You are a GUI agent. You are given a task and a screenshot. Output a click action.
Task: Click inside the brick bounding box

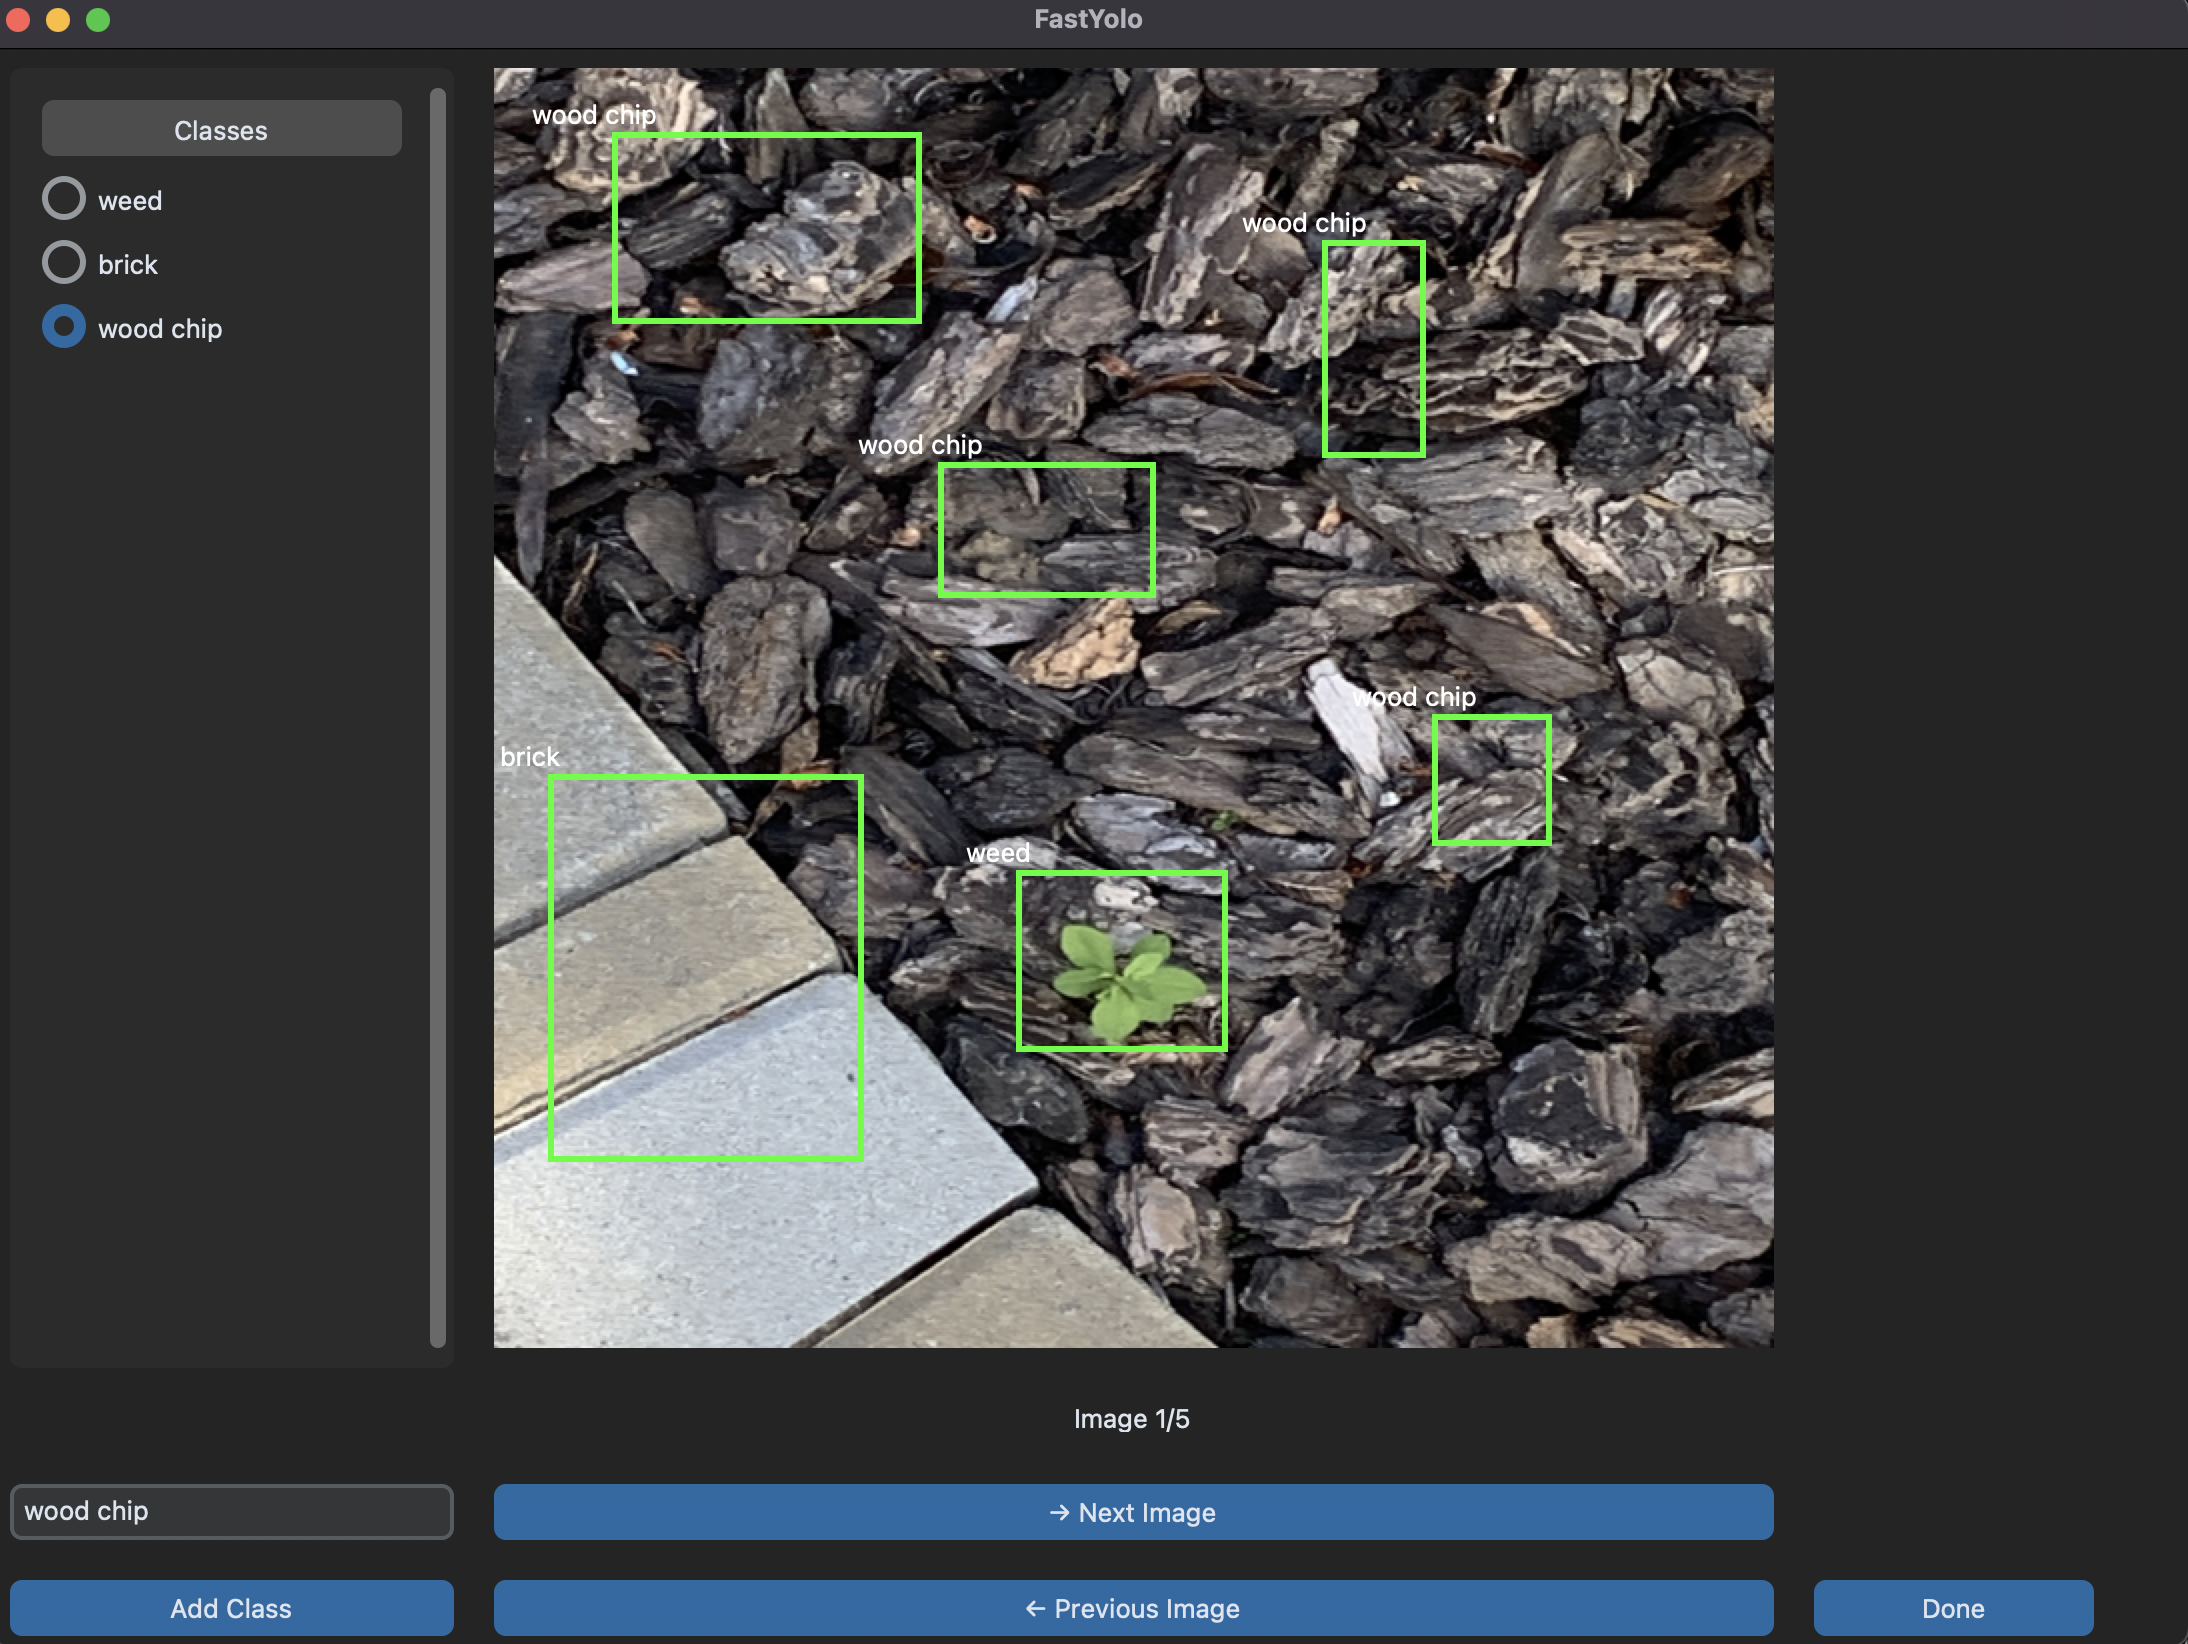click(x=705, y=968)
